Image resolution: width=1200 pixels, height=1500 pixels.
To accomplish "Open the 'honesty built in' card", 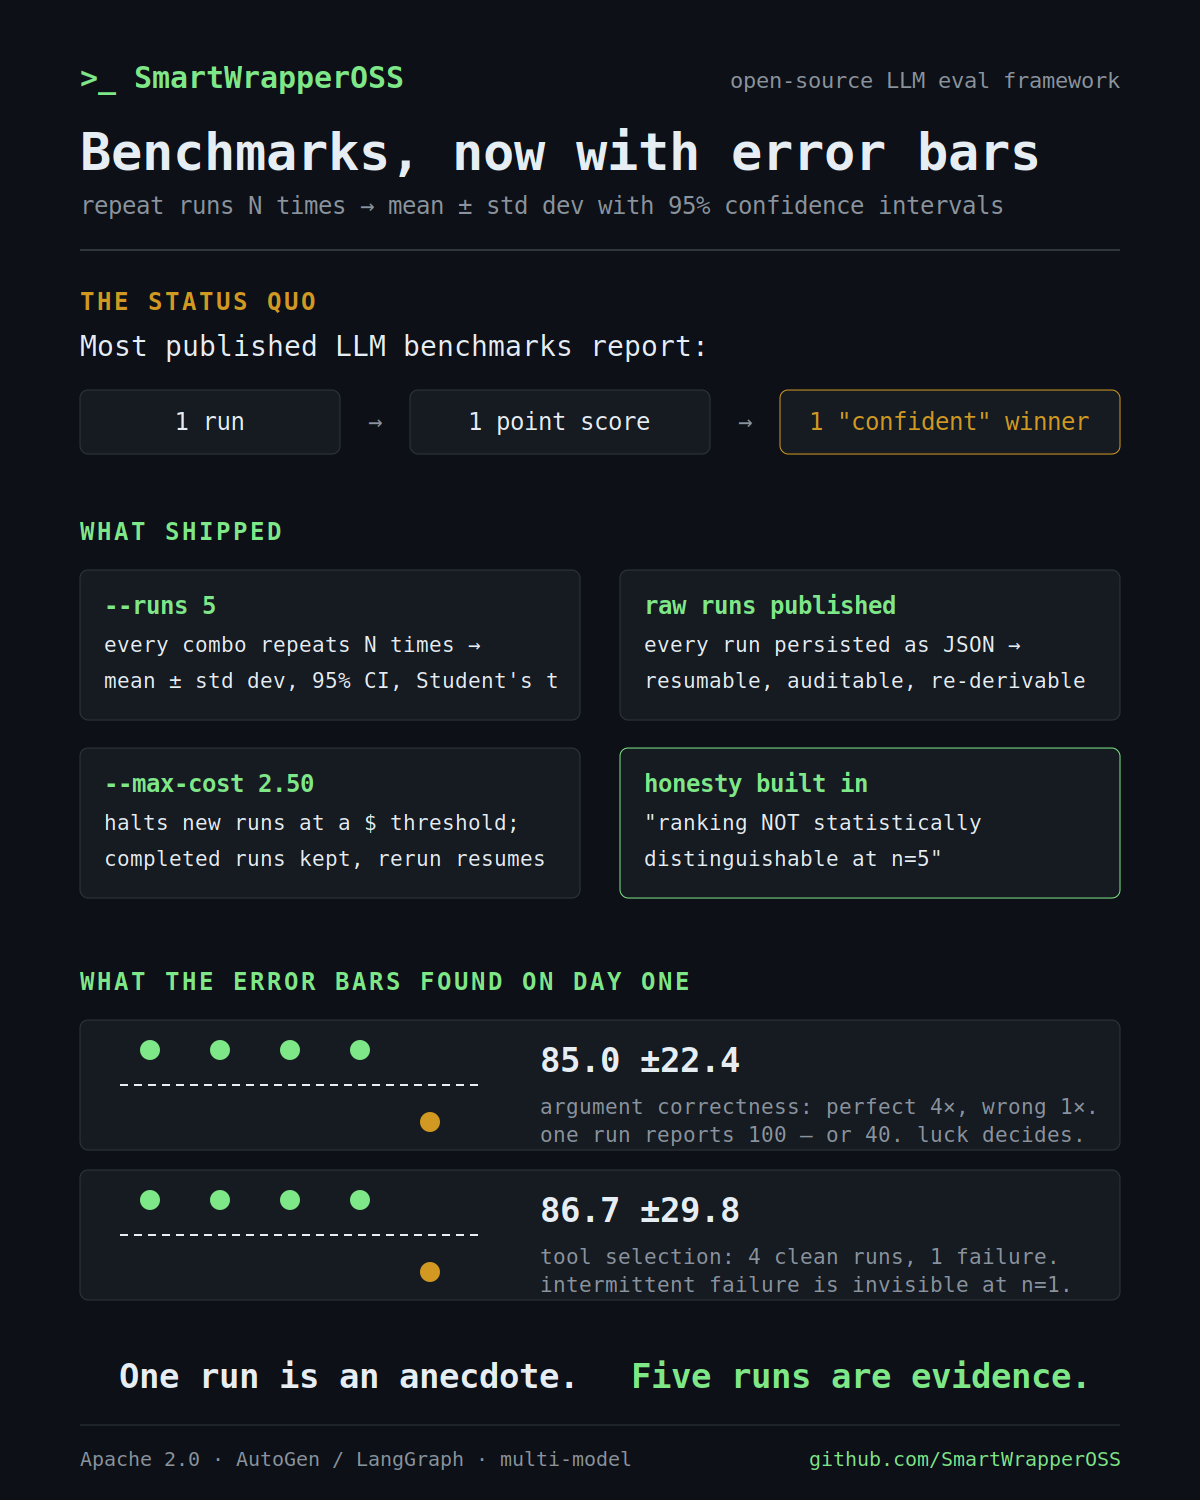I will (870, 823).
